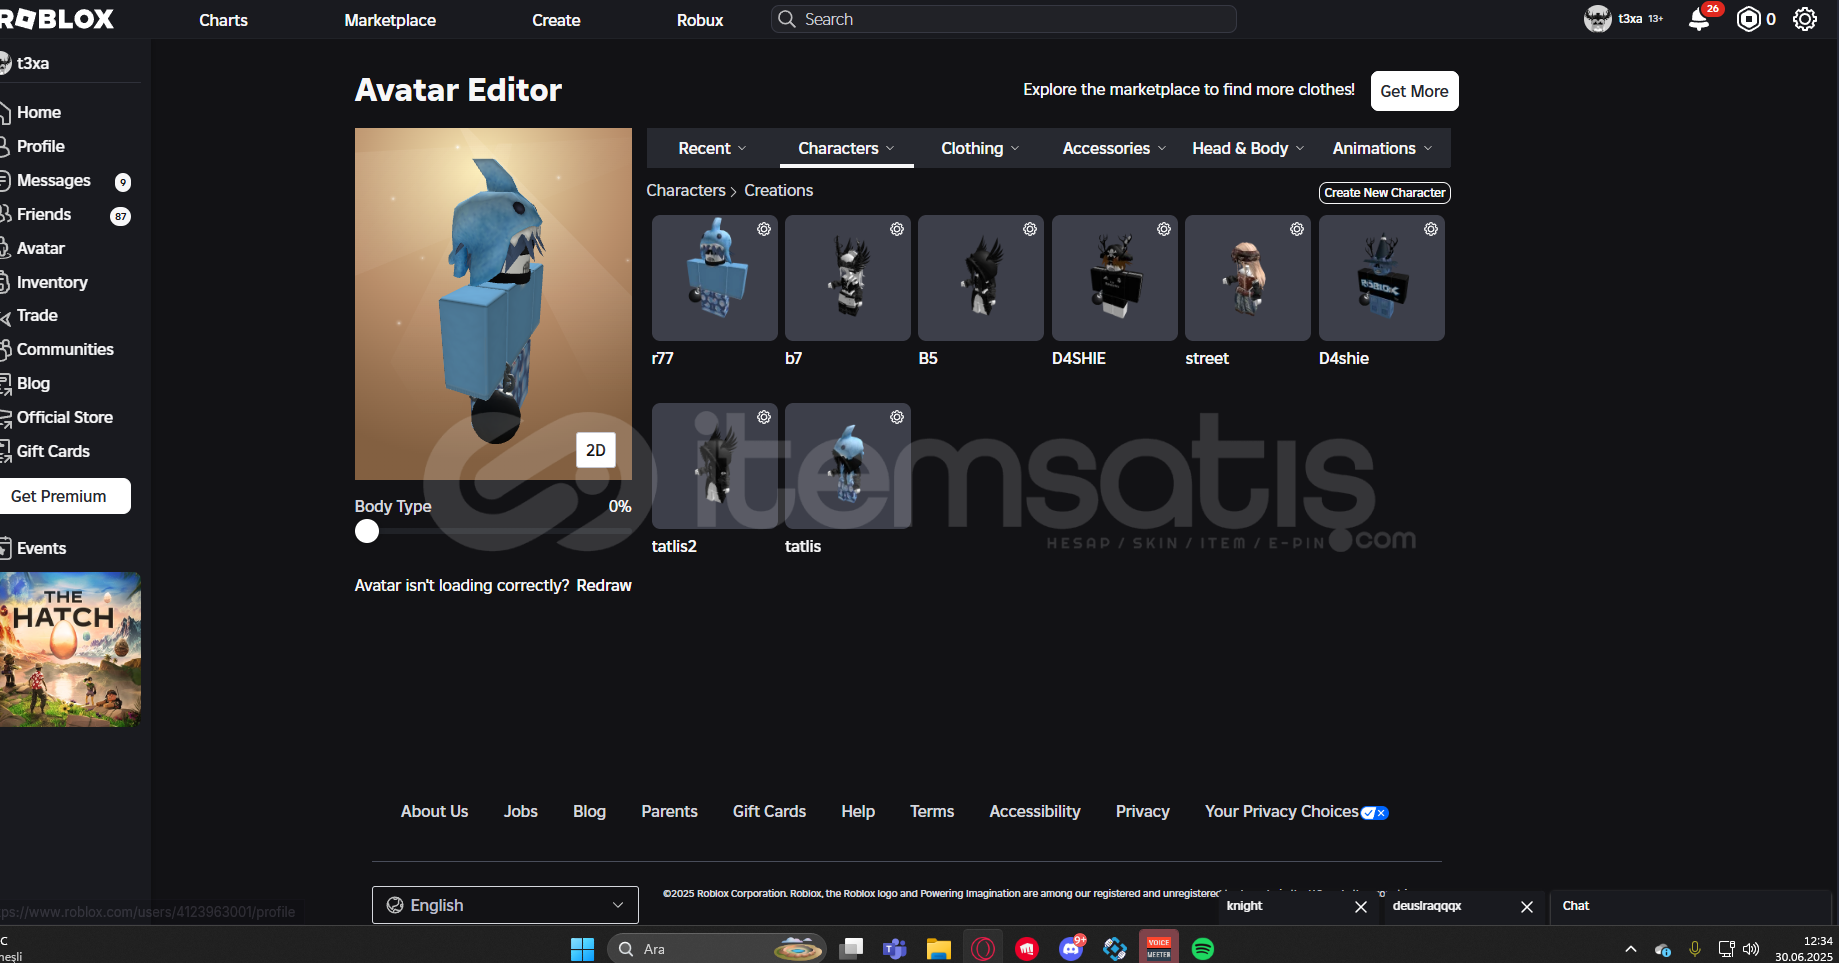Open File Explorer from taskbar

(938, 949)
